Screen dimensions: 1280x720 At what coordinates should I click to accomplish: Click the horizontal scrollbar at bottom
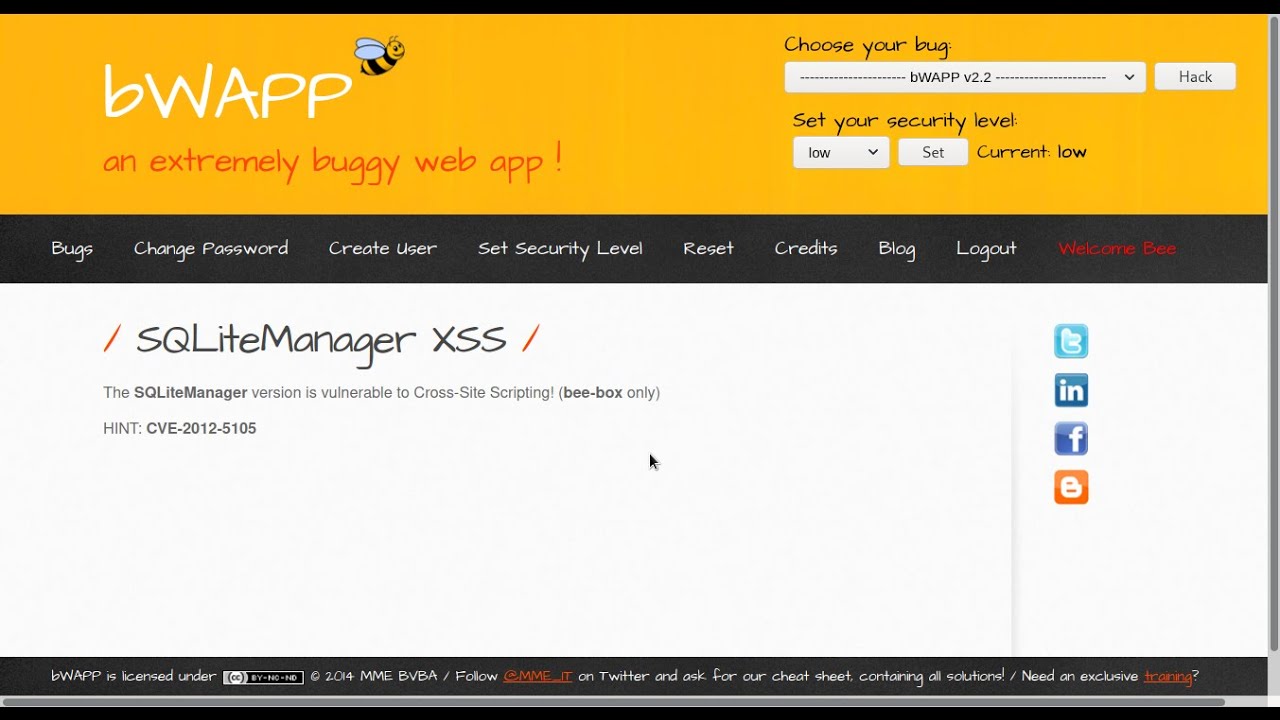[x=614, y=702]
